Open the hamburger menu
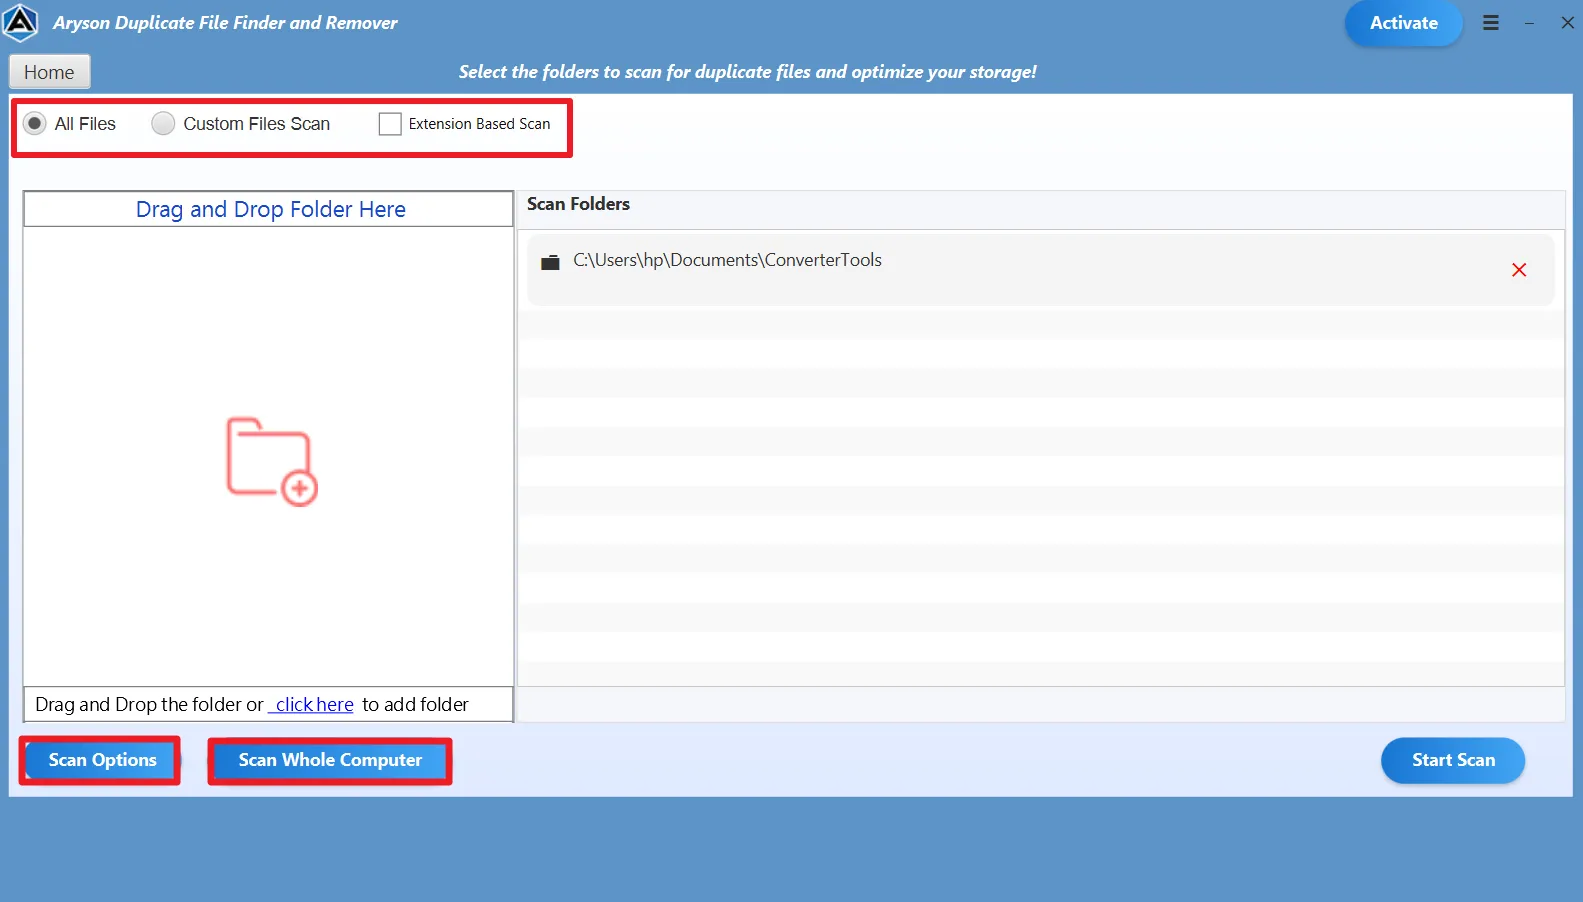This screenshot has height=902, width=1583. (x=1490, y=23)
